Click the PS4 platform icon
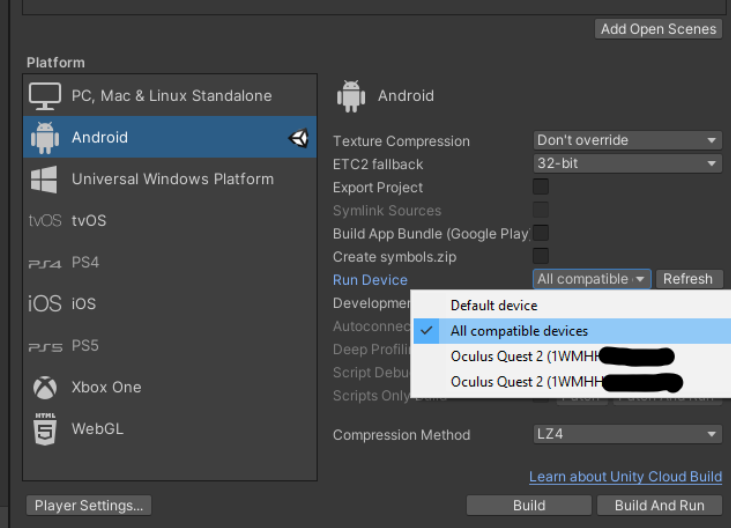The image size is (731, 528). click(45, 263)
